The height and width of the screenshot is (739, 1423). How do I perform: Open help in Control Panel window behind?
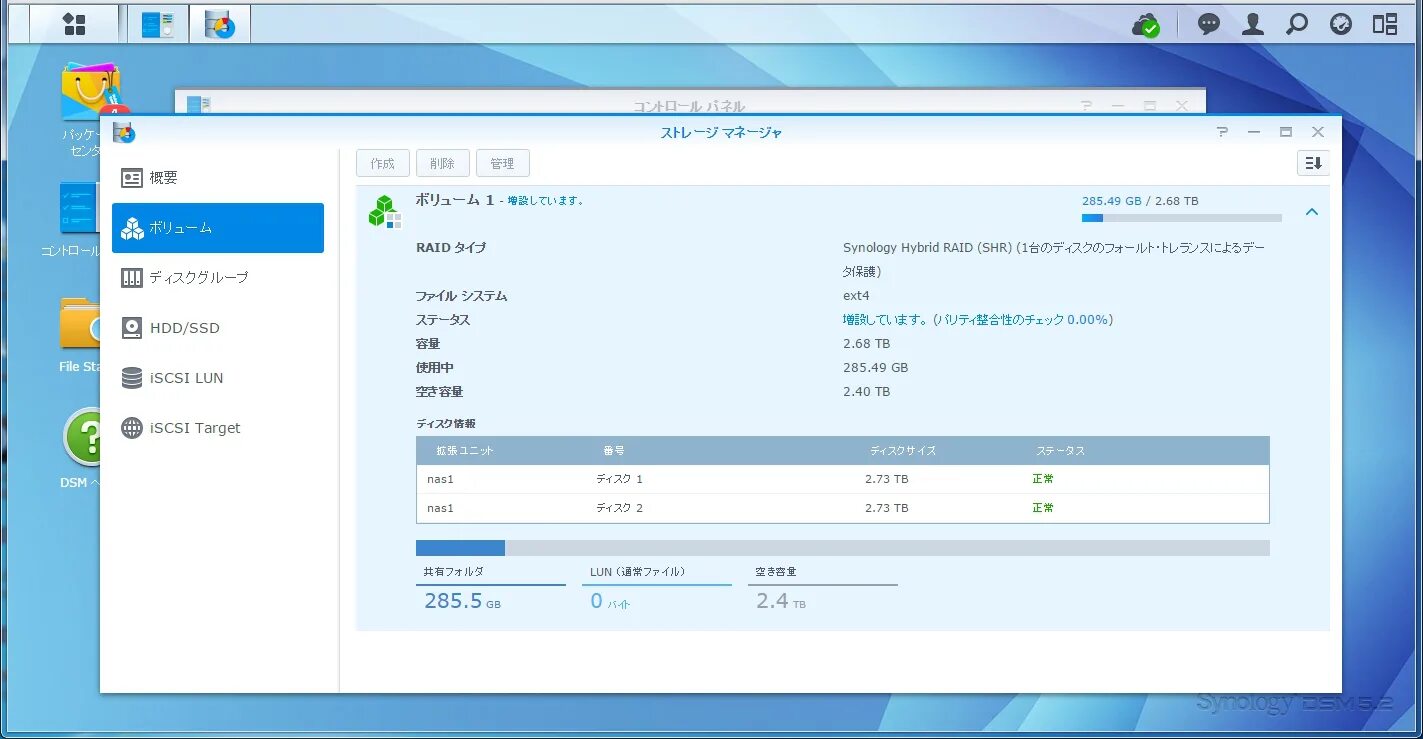click(x=1086, y=106)
